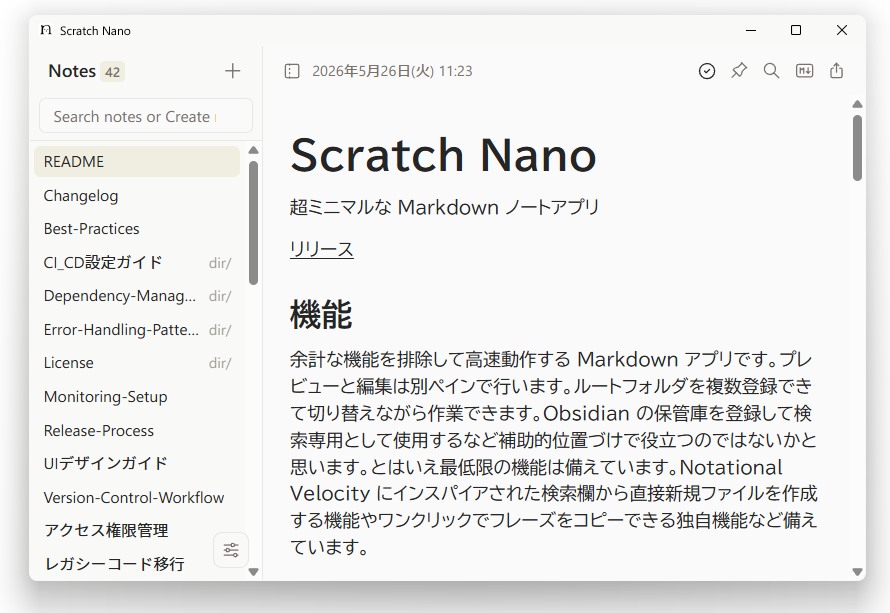Click the note list scroll down arrow

pos(254,572)
